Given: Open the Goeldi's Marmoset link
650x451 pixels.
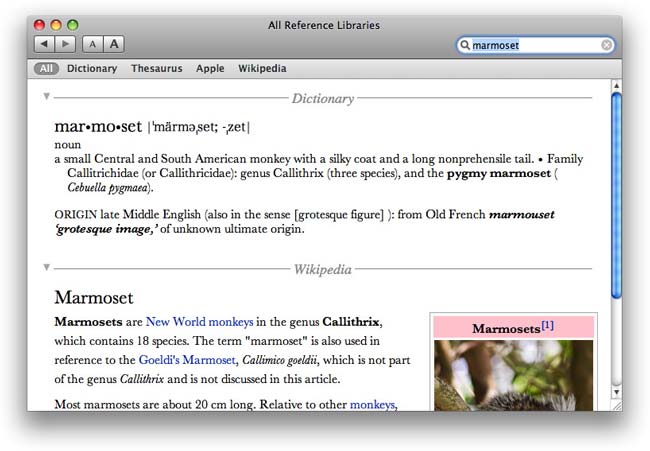Looking at the screenshot, I should pyautogui.click(x=187, y=360).
